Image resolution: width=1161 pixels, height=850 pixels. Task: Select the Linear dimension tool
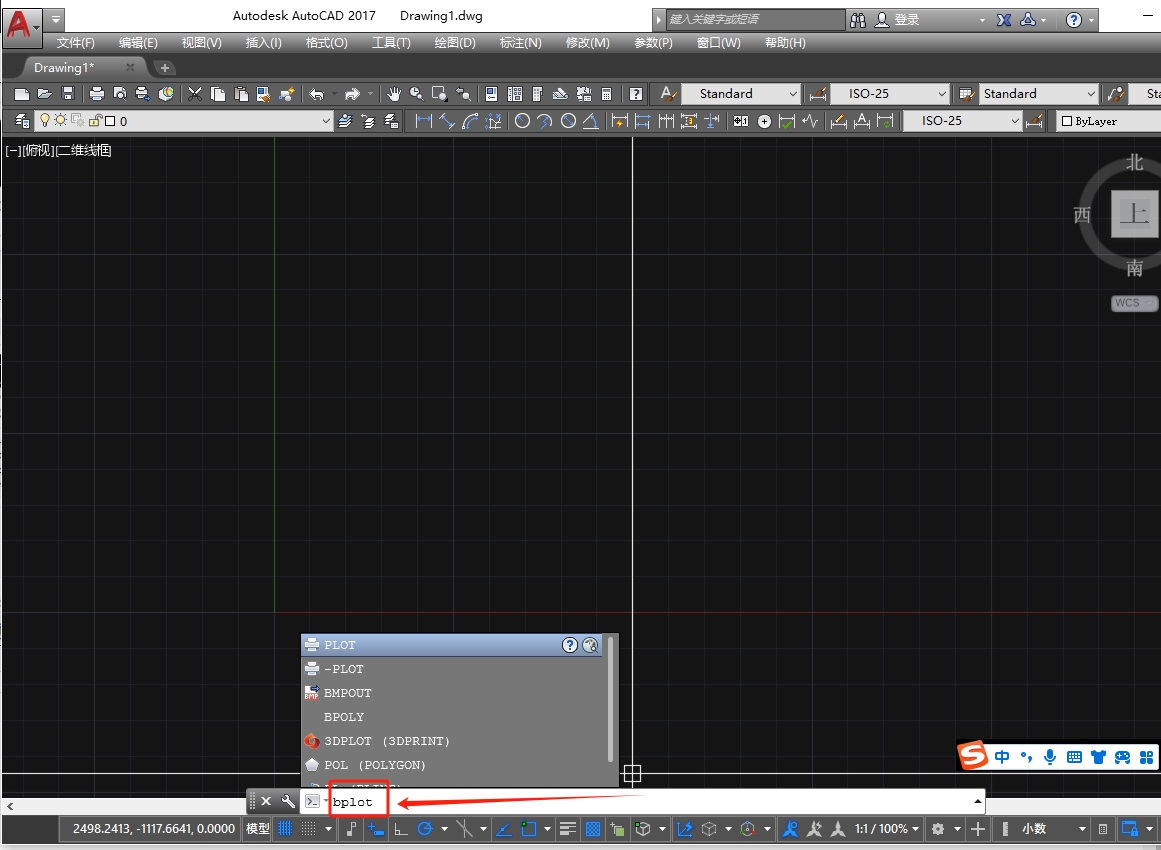424,121
